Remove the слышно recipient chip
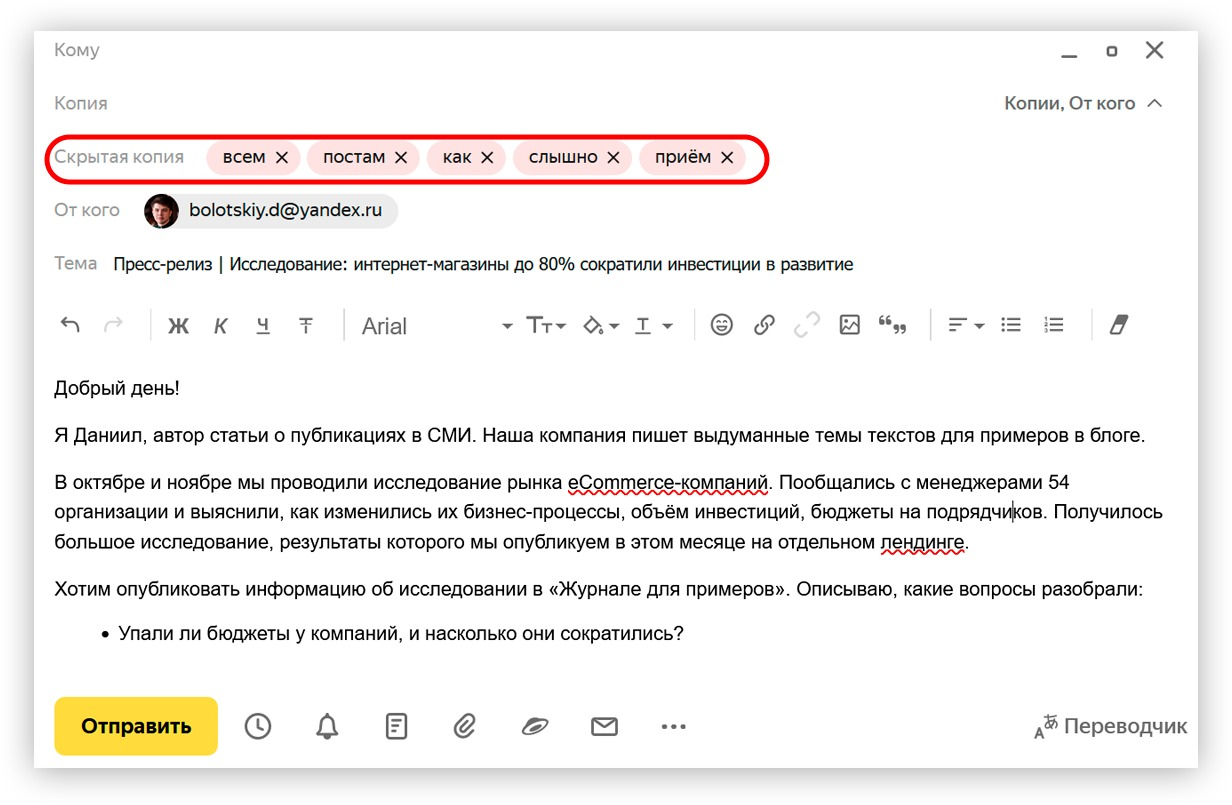1232x805 pixels. tap(613, 157)
